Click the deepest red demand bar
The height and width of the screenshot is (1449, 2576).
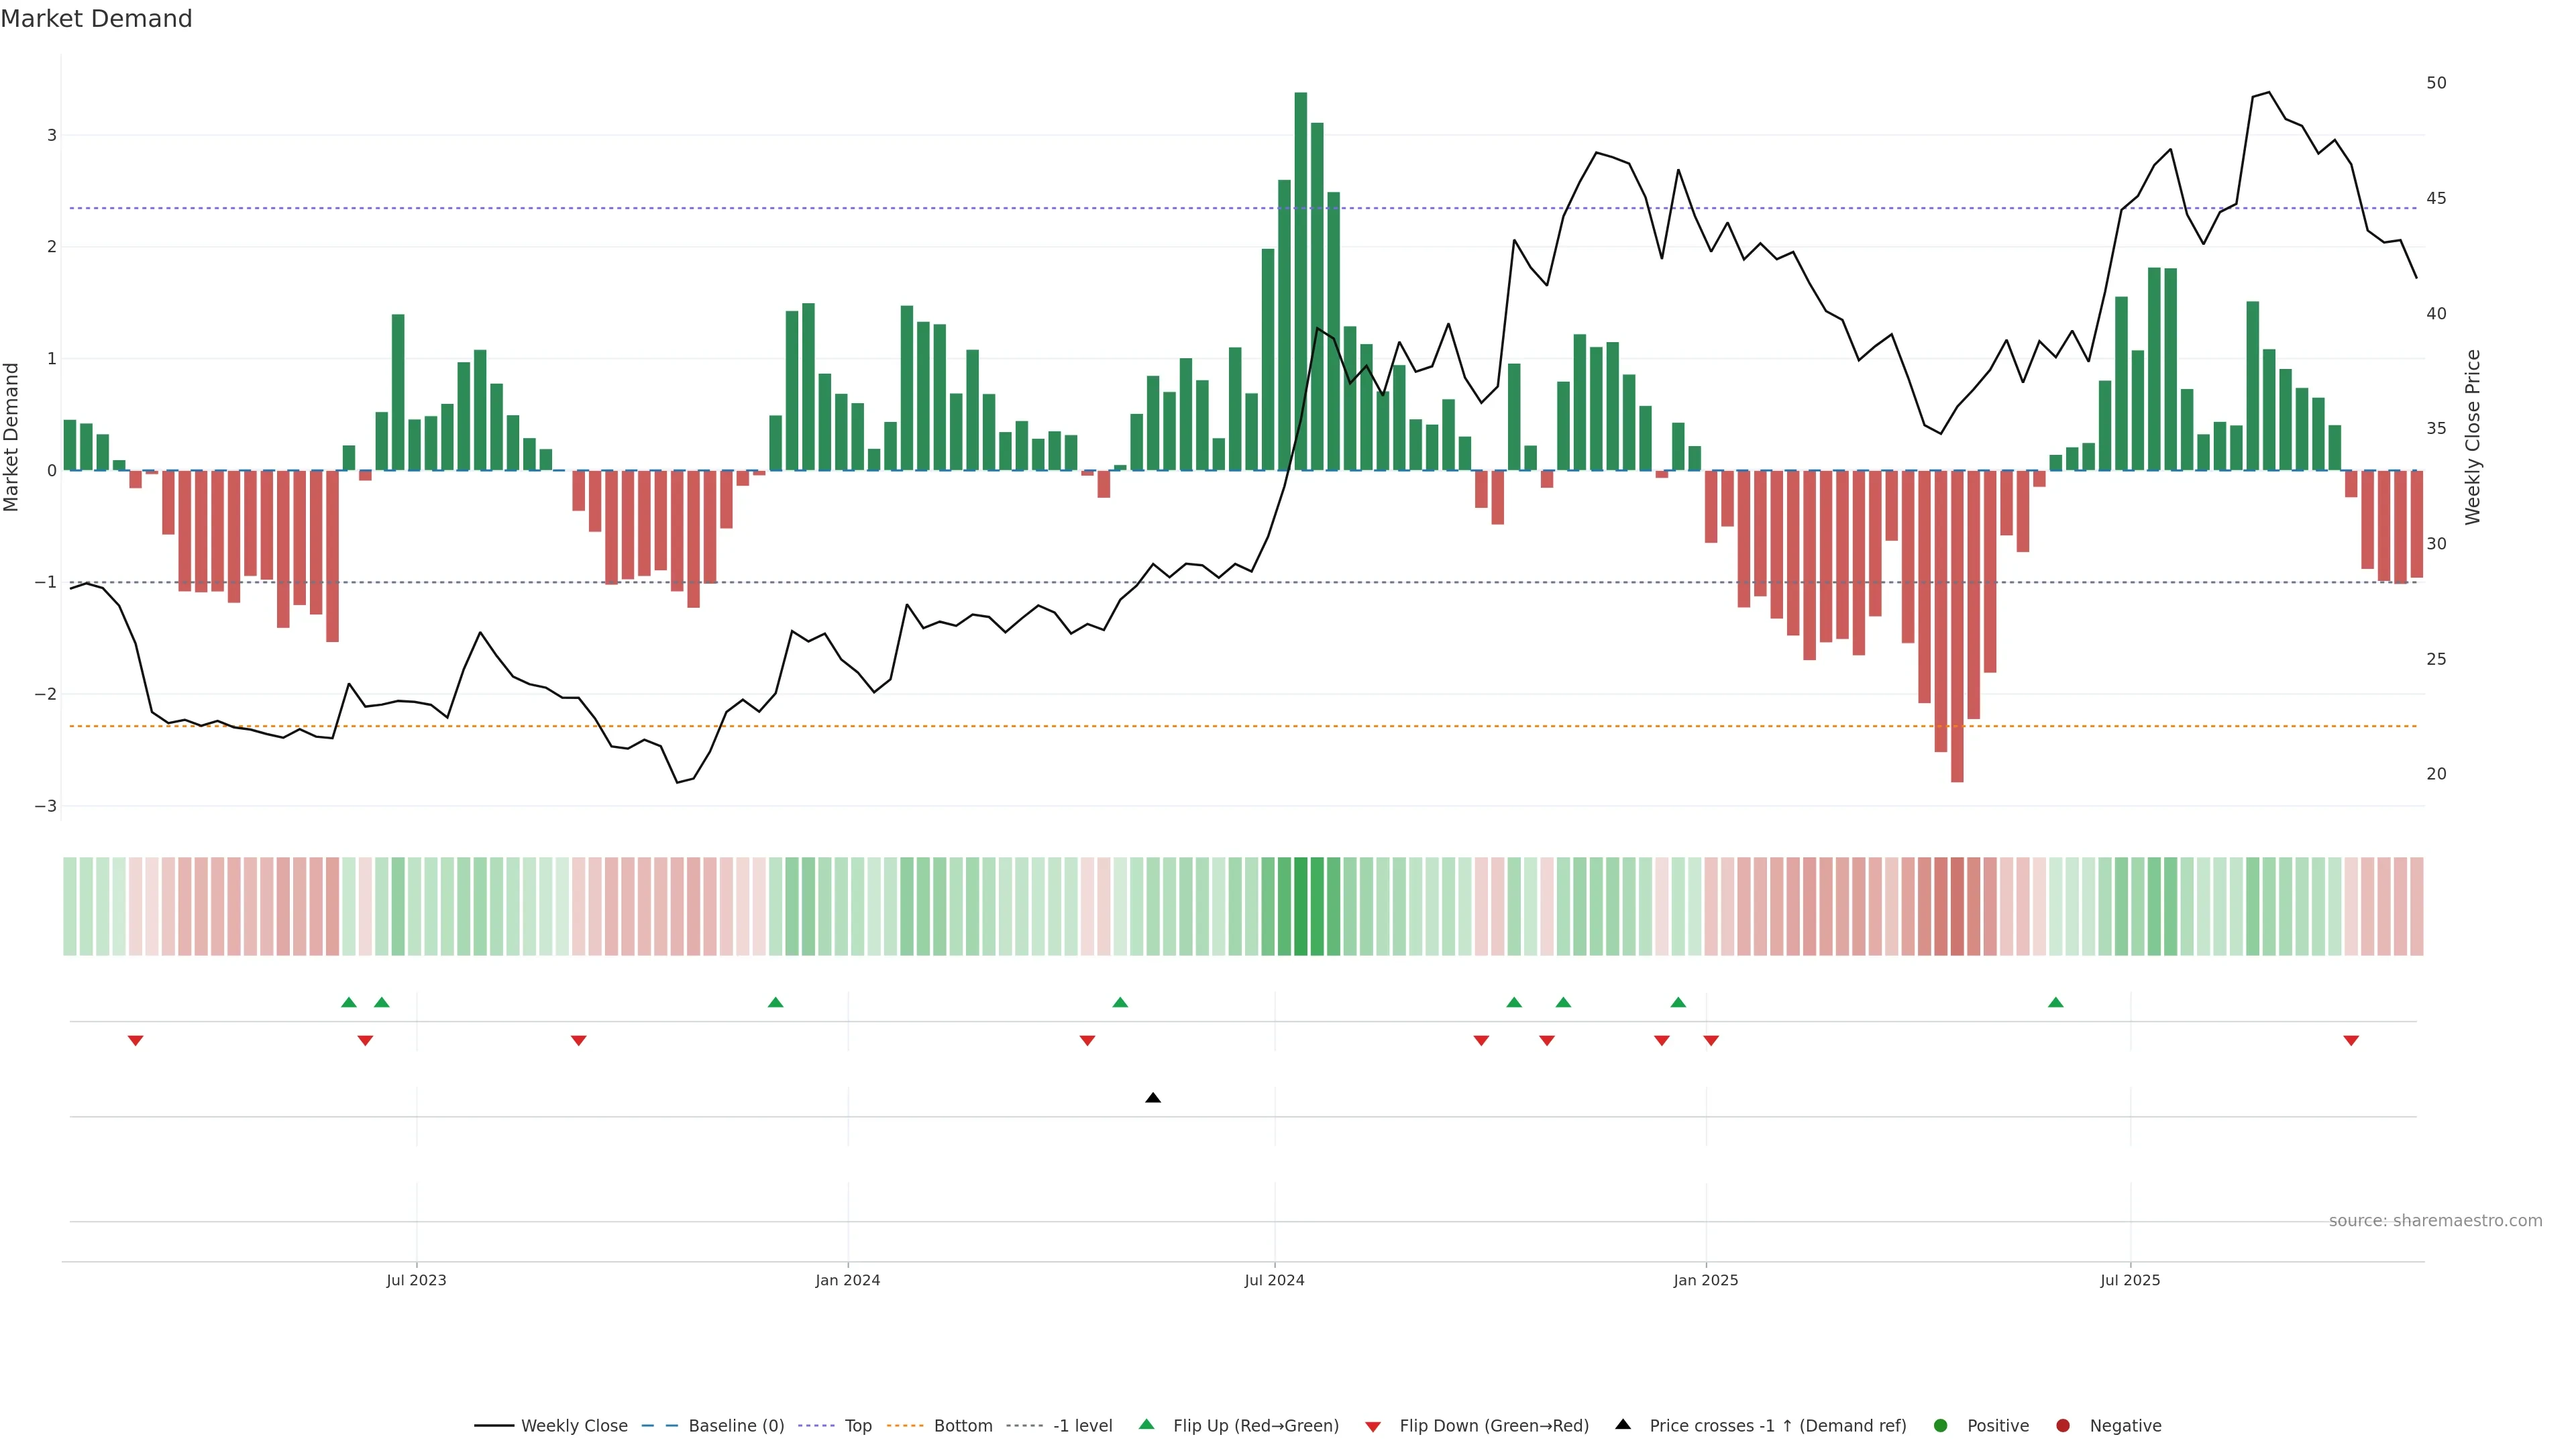pyautogui.click(x=1957, y=625)
